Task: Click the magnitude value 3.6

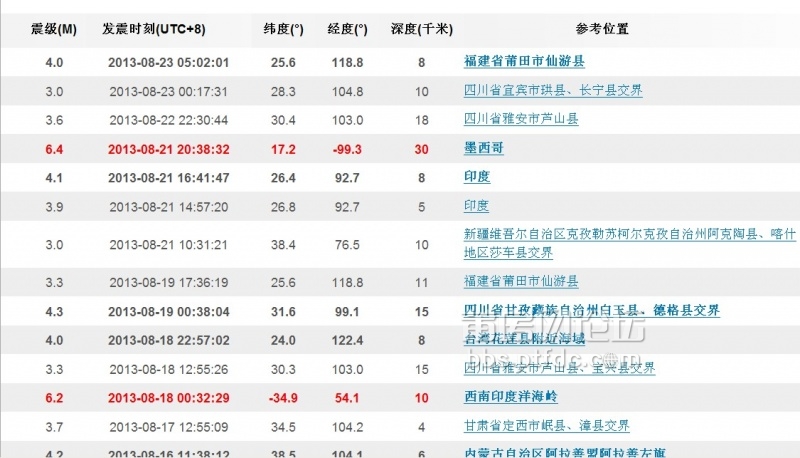Action: tap(54, 120)
